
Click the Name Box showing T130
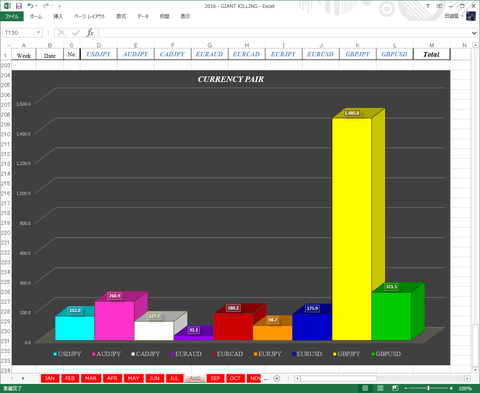(x=19, y=33)
